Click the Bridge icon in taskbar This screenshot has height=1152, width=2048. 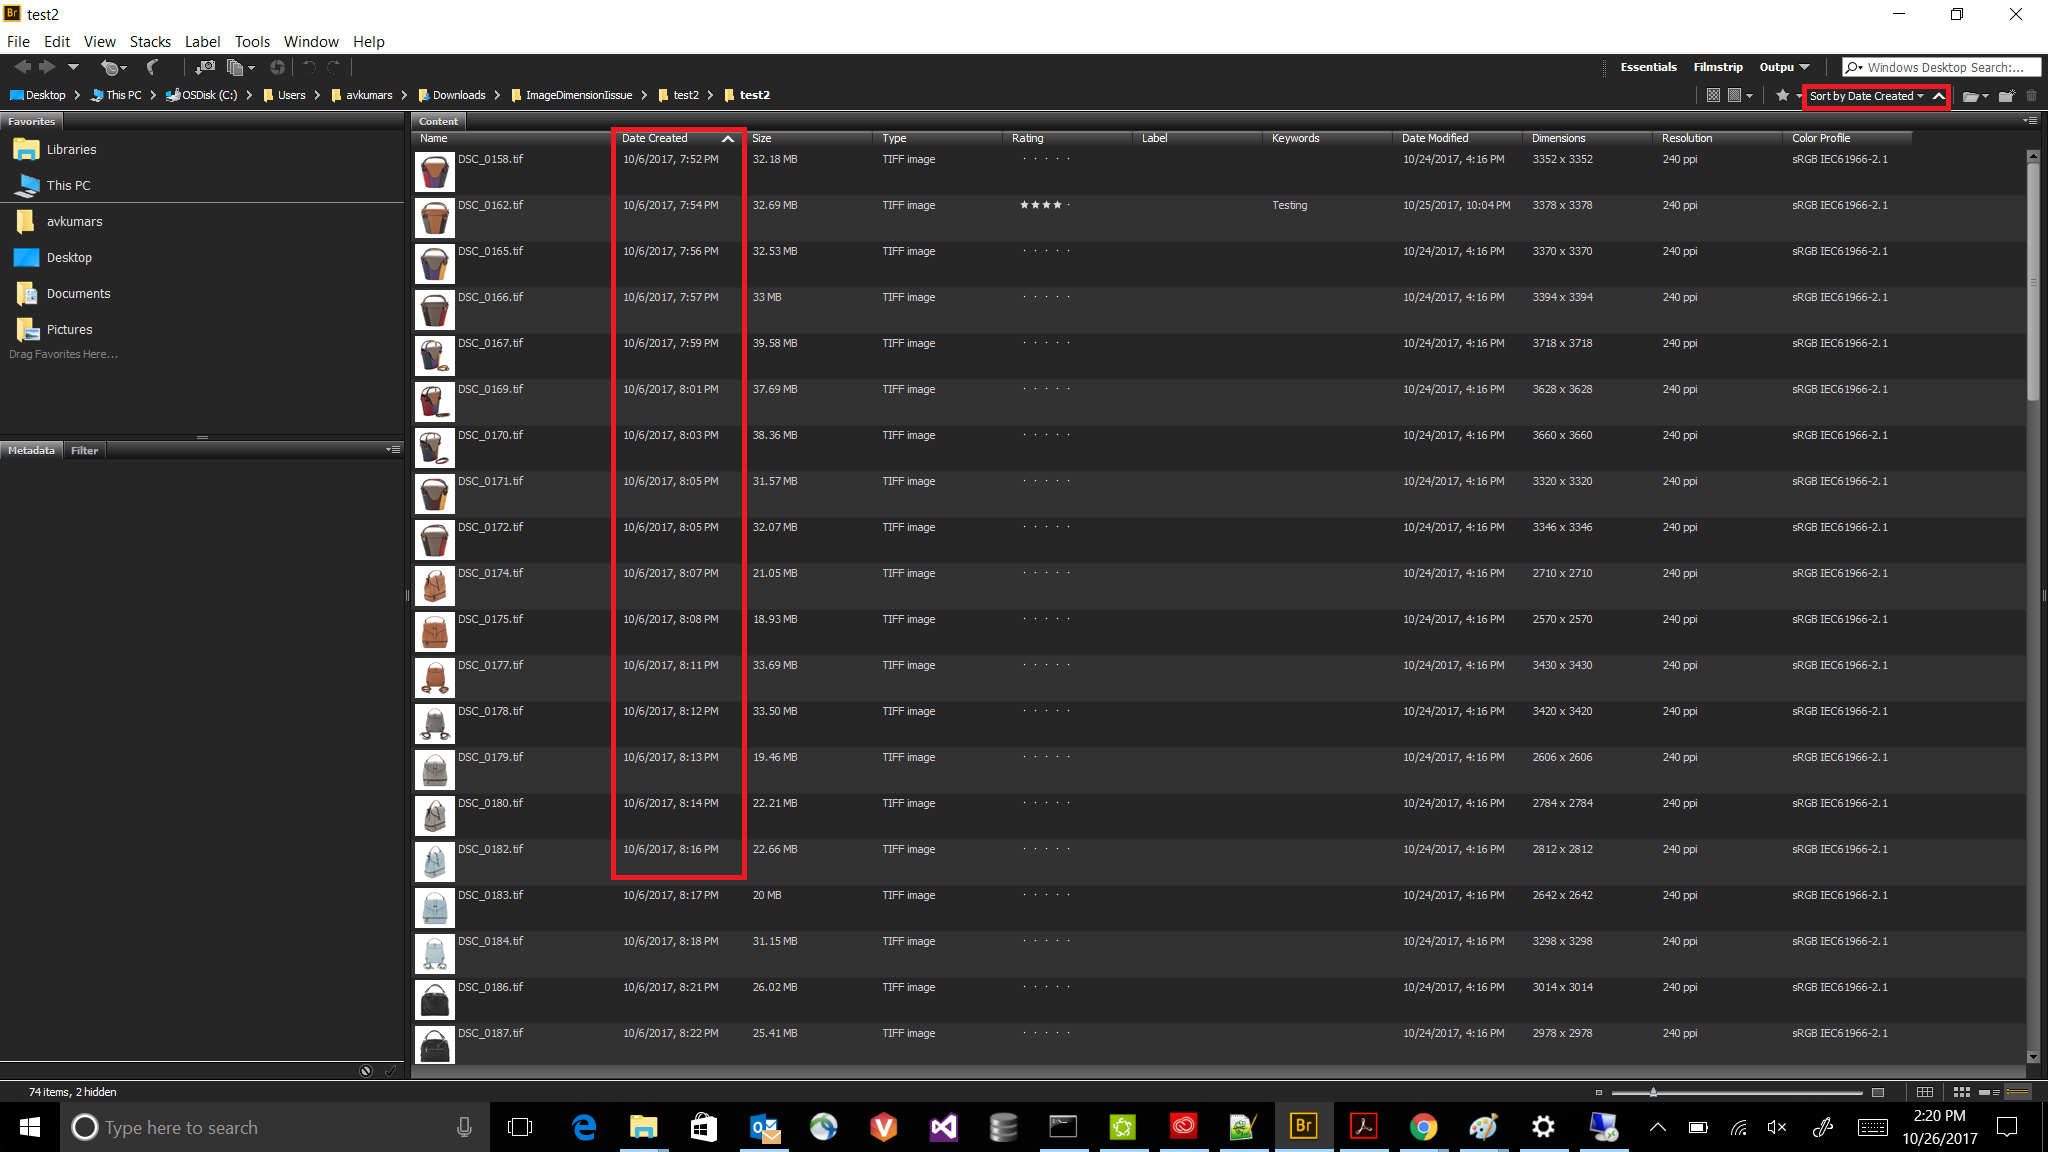point(1303,1127)
